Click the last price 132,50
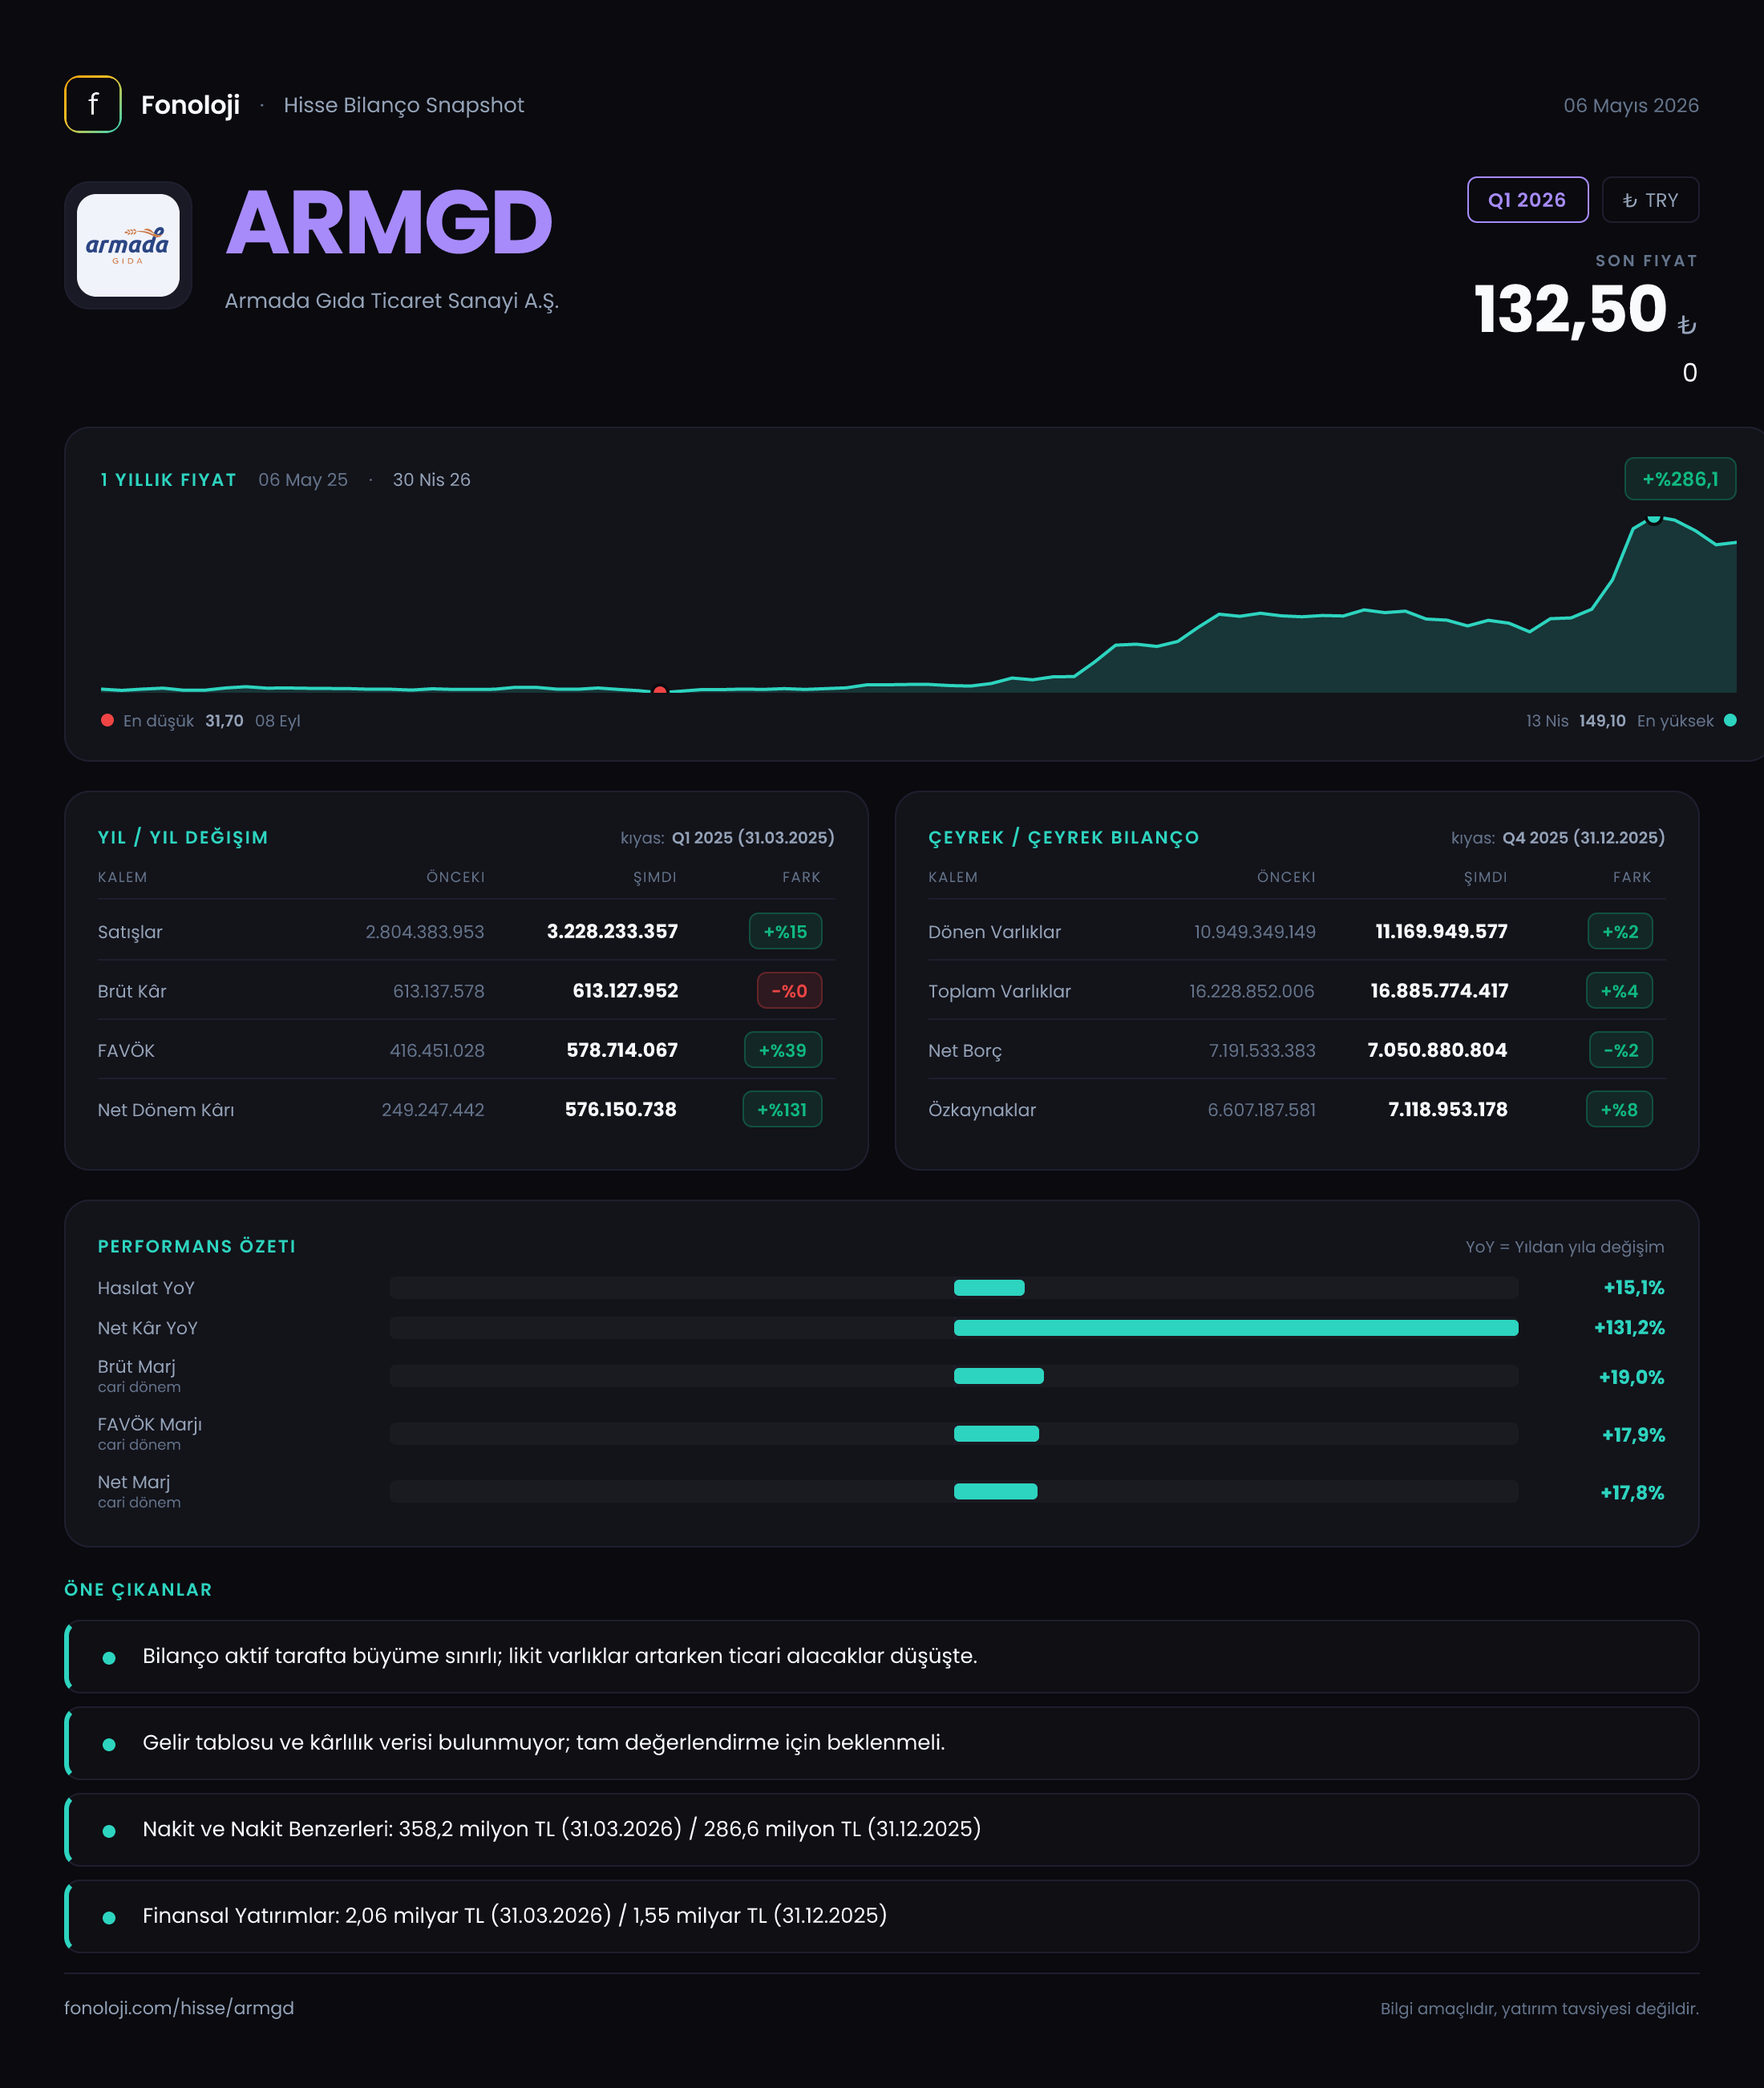The width and height of the screenshot is (1764, 2088). point(1571,309)
